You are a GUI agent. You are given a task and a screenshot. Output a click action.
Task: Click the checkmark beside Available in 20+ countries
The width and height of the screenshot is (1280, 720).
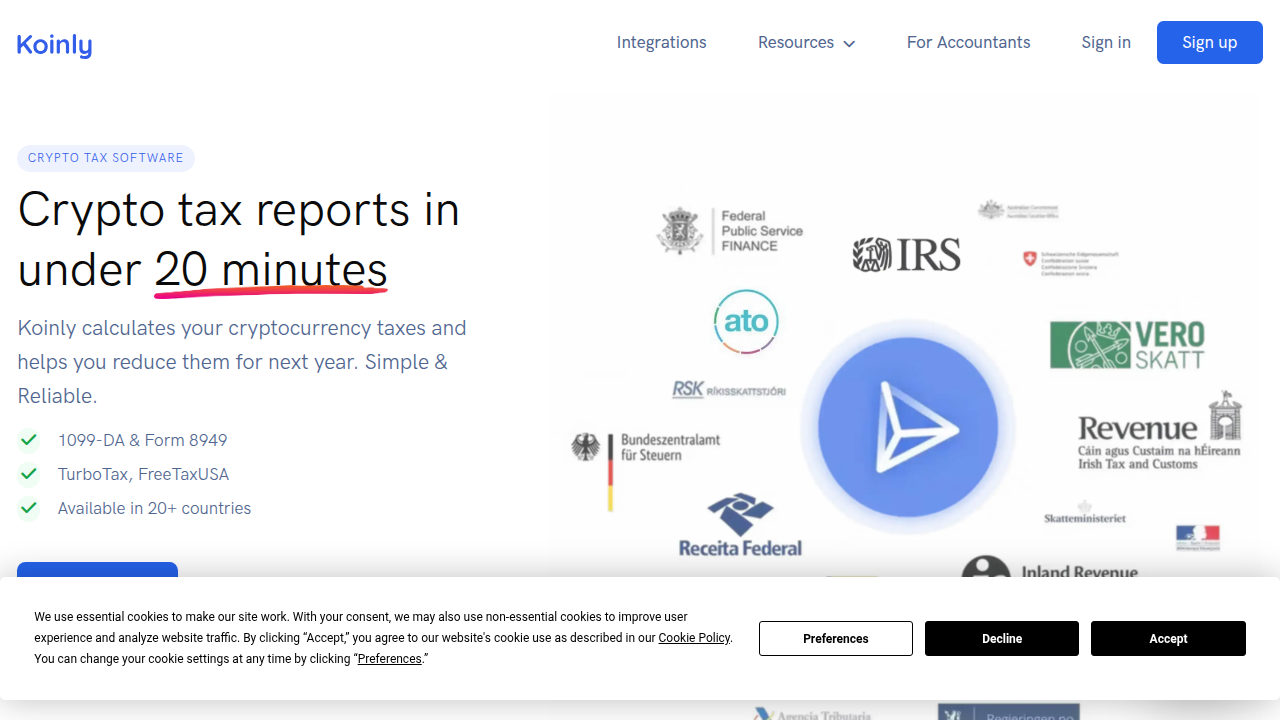point(28,508)
